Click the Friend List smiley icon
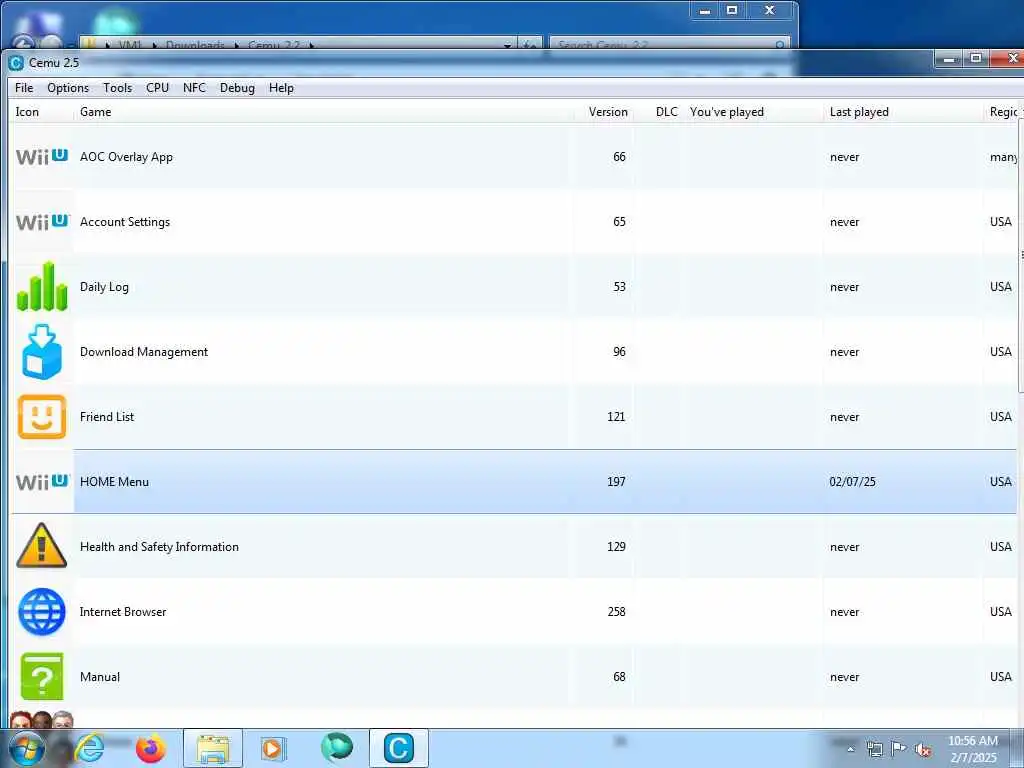Screen dimensions: 1024x768 (42, 417)
